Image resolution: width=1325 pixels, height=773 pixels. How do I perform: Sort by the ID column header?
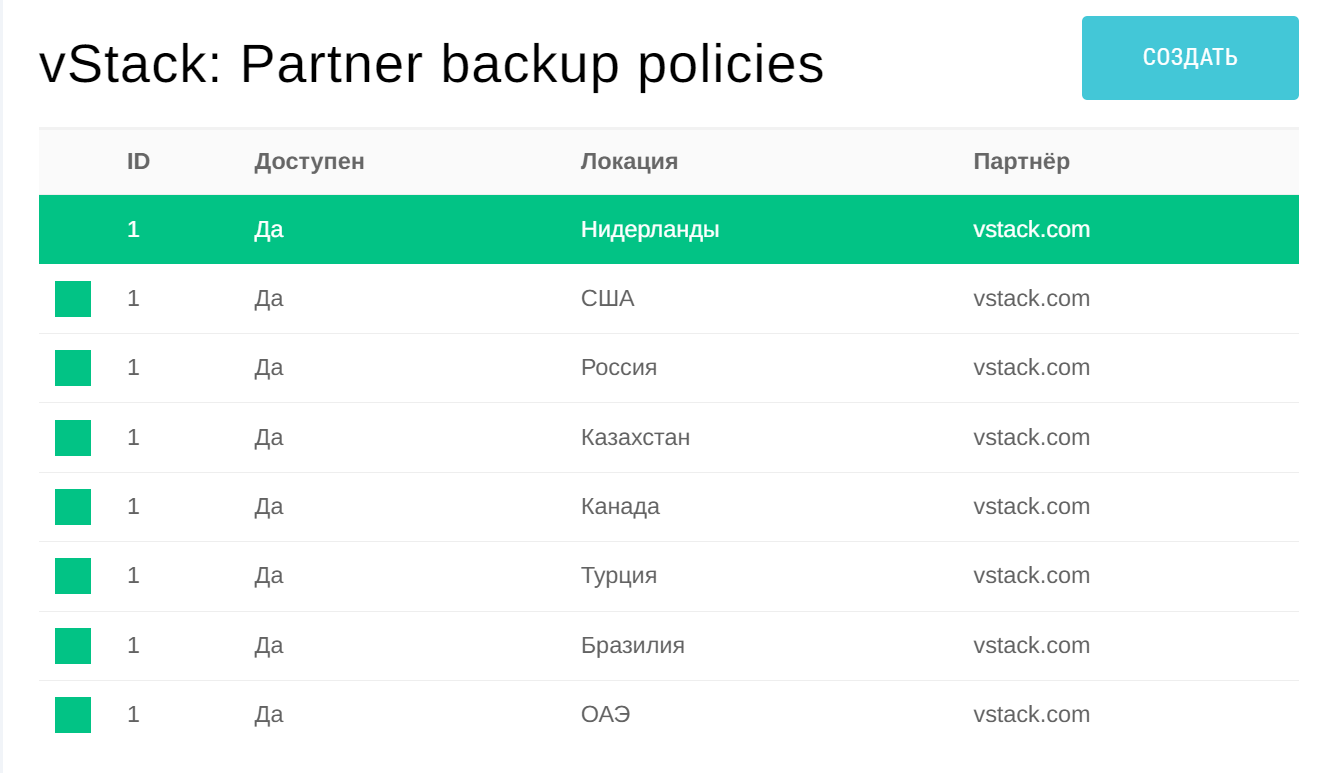138,161
